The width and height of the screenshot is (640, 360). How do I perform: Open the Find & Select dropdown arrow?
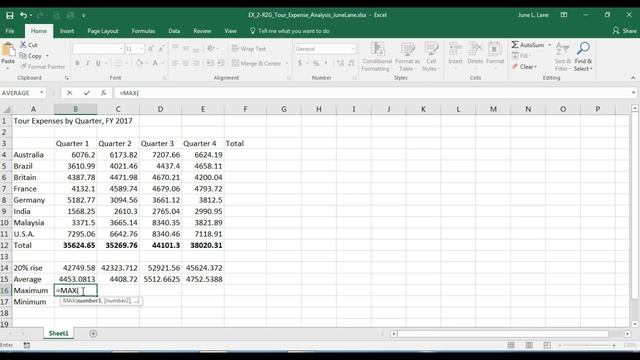[x=591, y=69]
